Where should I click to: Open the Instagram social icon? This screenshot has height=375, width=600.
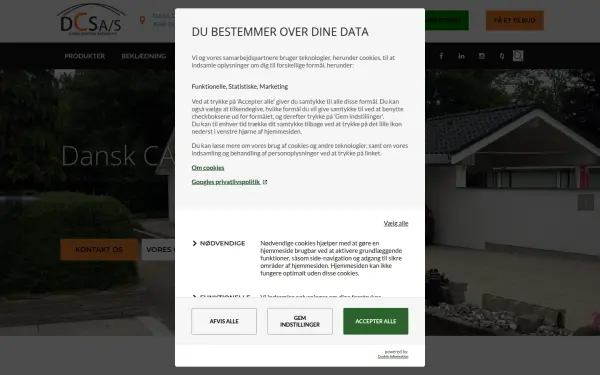[x=482, y=56]
